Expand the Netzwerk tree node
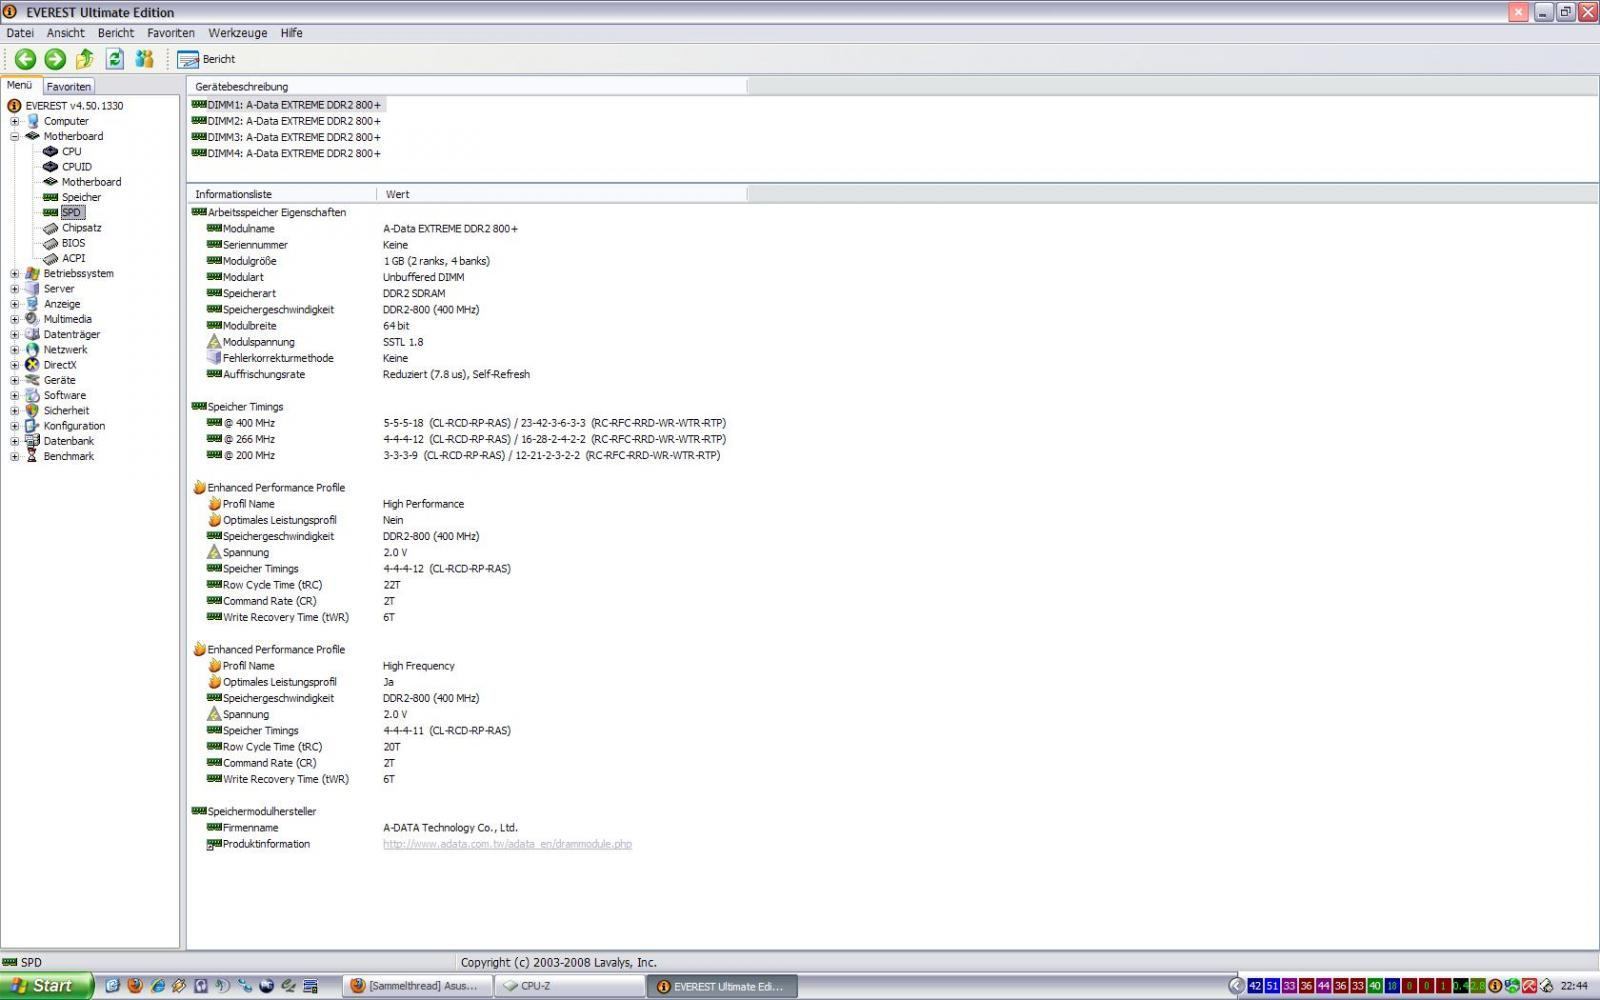 point(15,350)
